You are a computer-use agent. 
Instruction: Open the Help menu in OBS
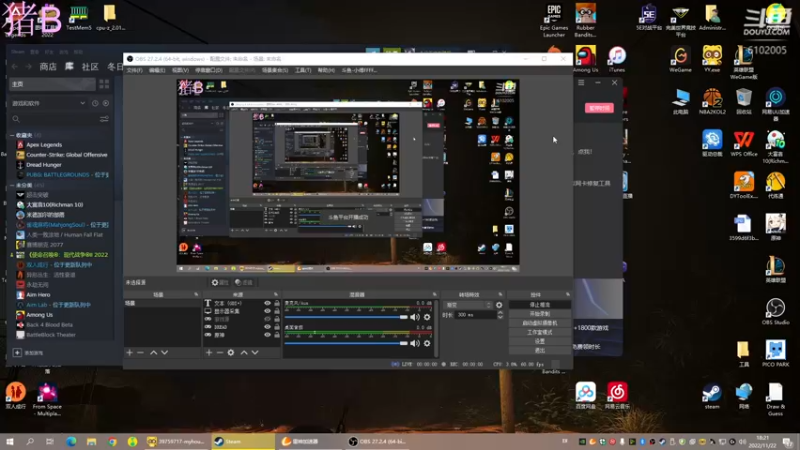326,70
